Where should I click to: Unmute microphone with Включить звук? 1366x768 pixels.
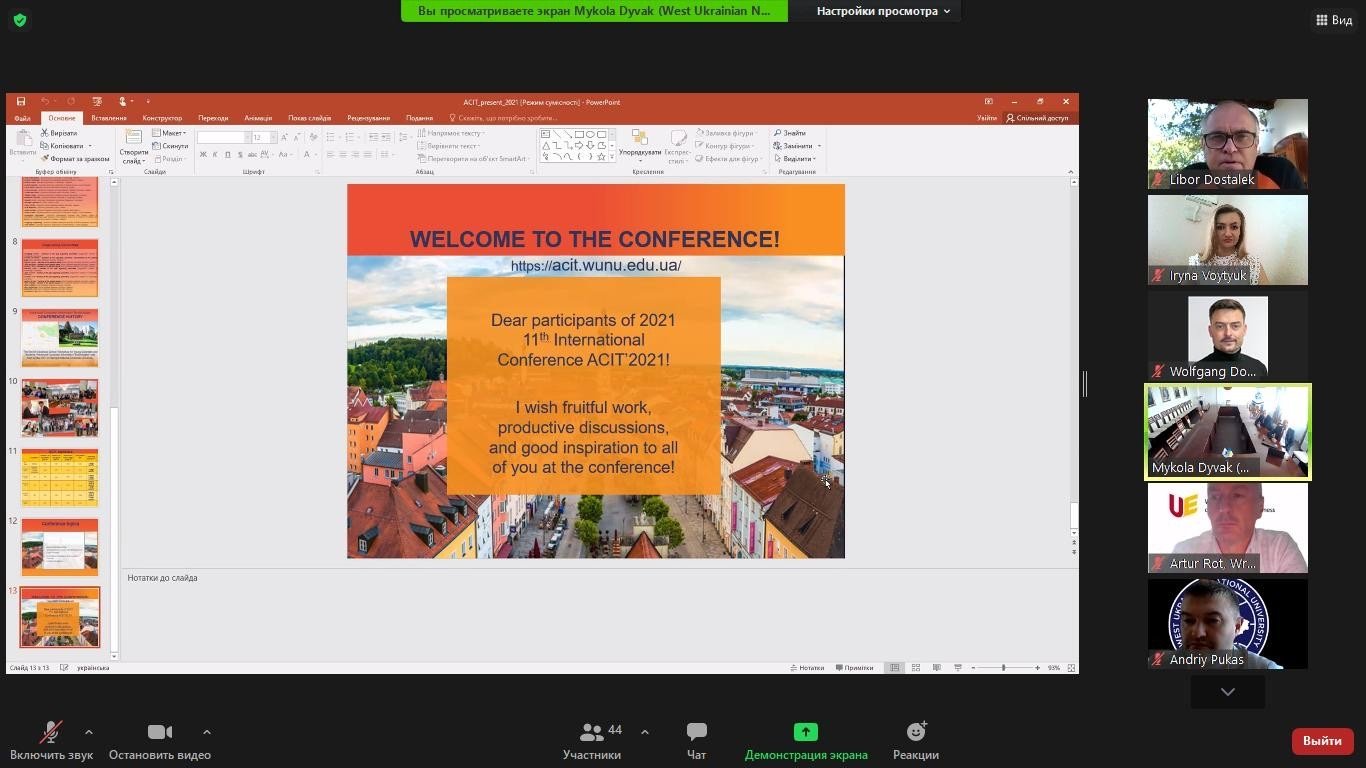[51, 741]
